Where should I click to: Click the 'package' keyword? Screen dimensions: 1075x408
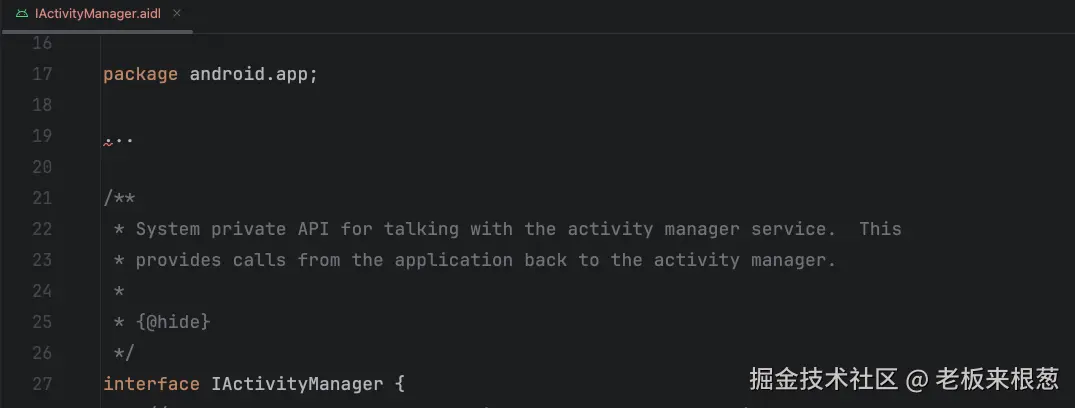(140, 74)
